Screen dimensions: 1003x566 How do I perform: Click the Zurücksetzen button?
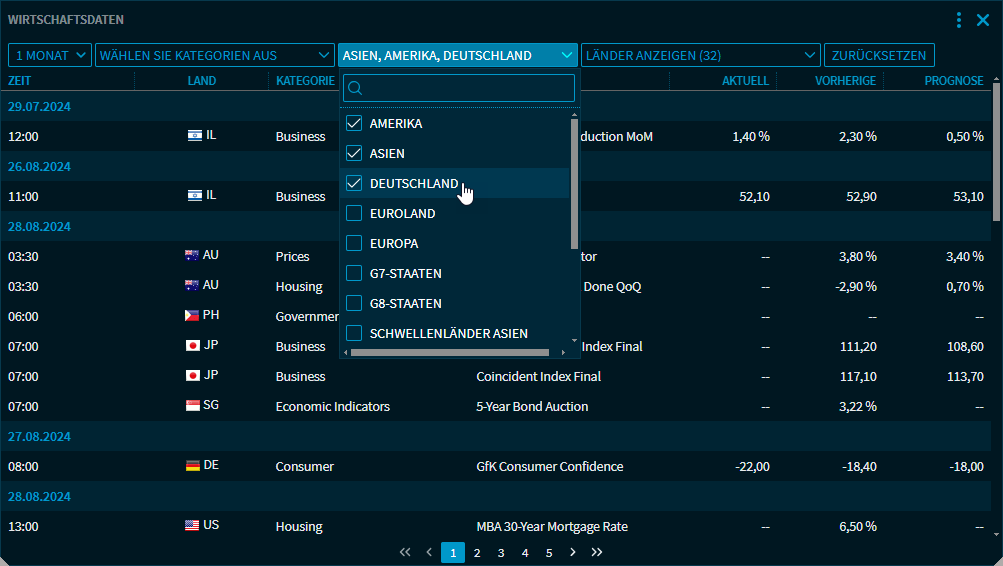(x=879, y=56)
